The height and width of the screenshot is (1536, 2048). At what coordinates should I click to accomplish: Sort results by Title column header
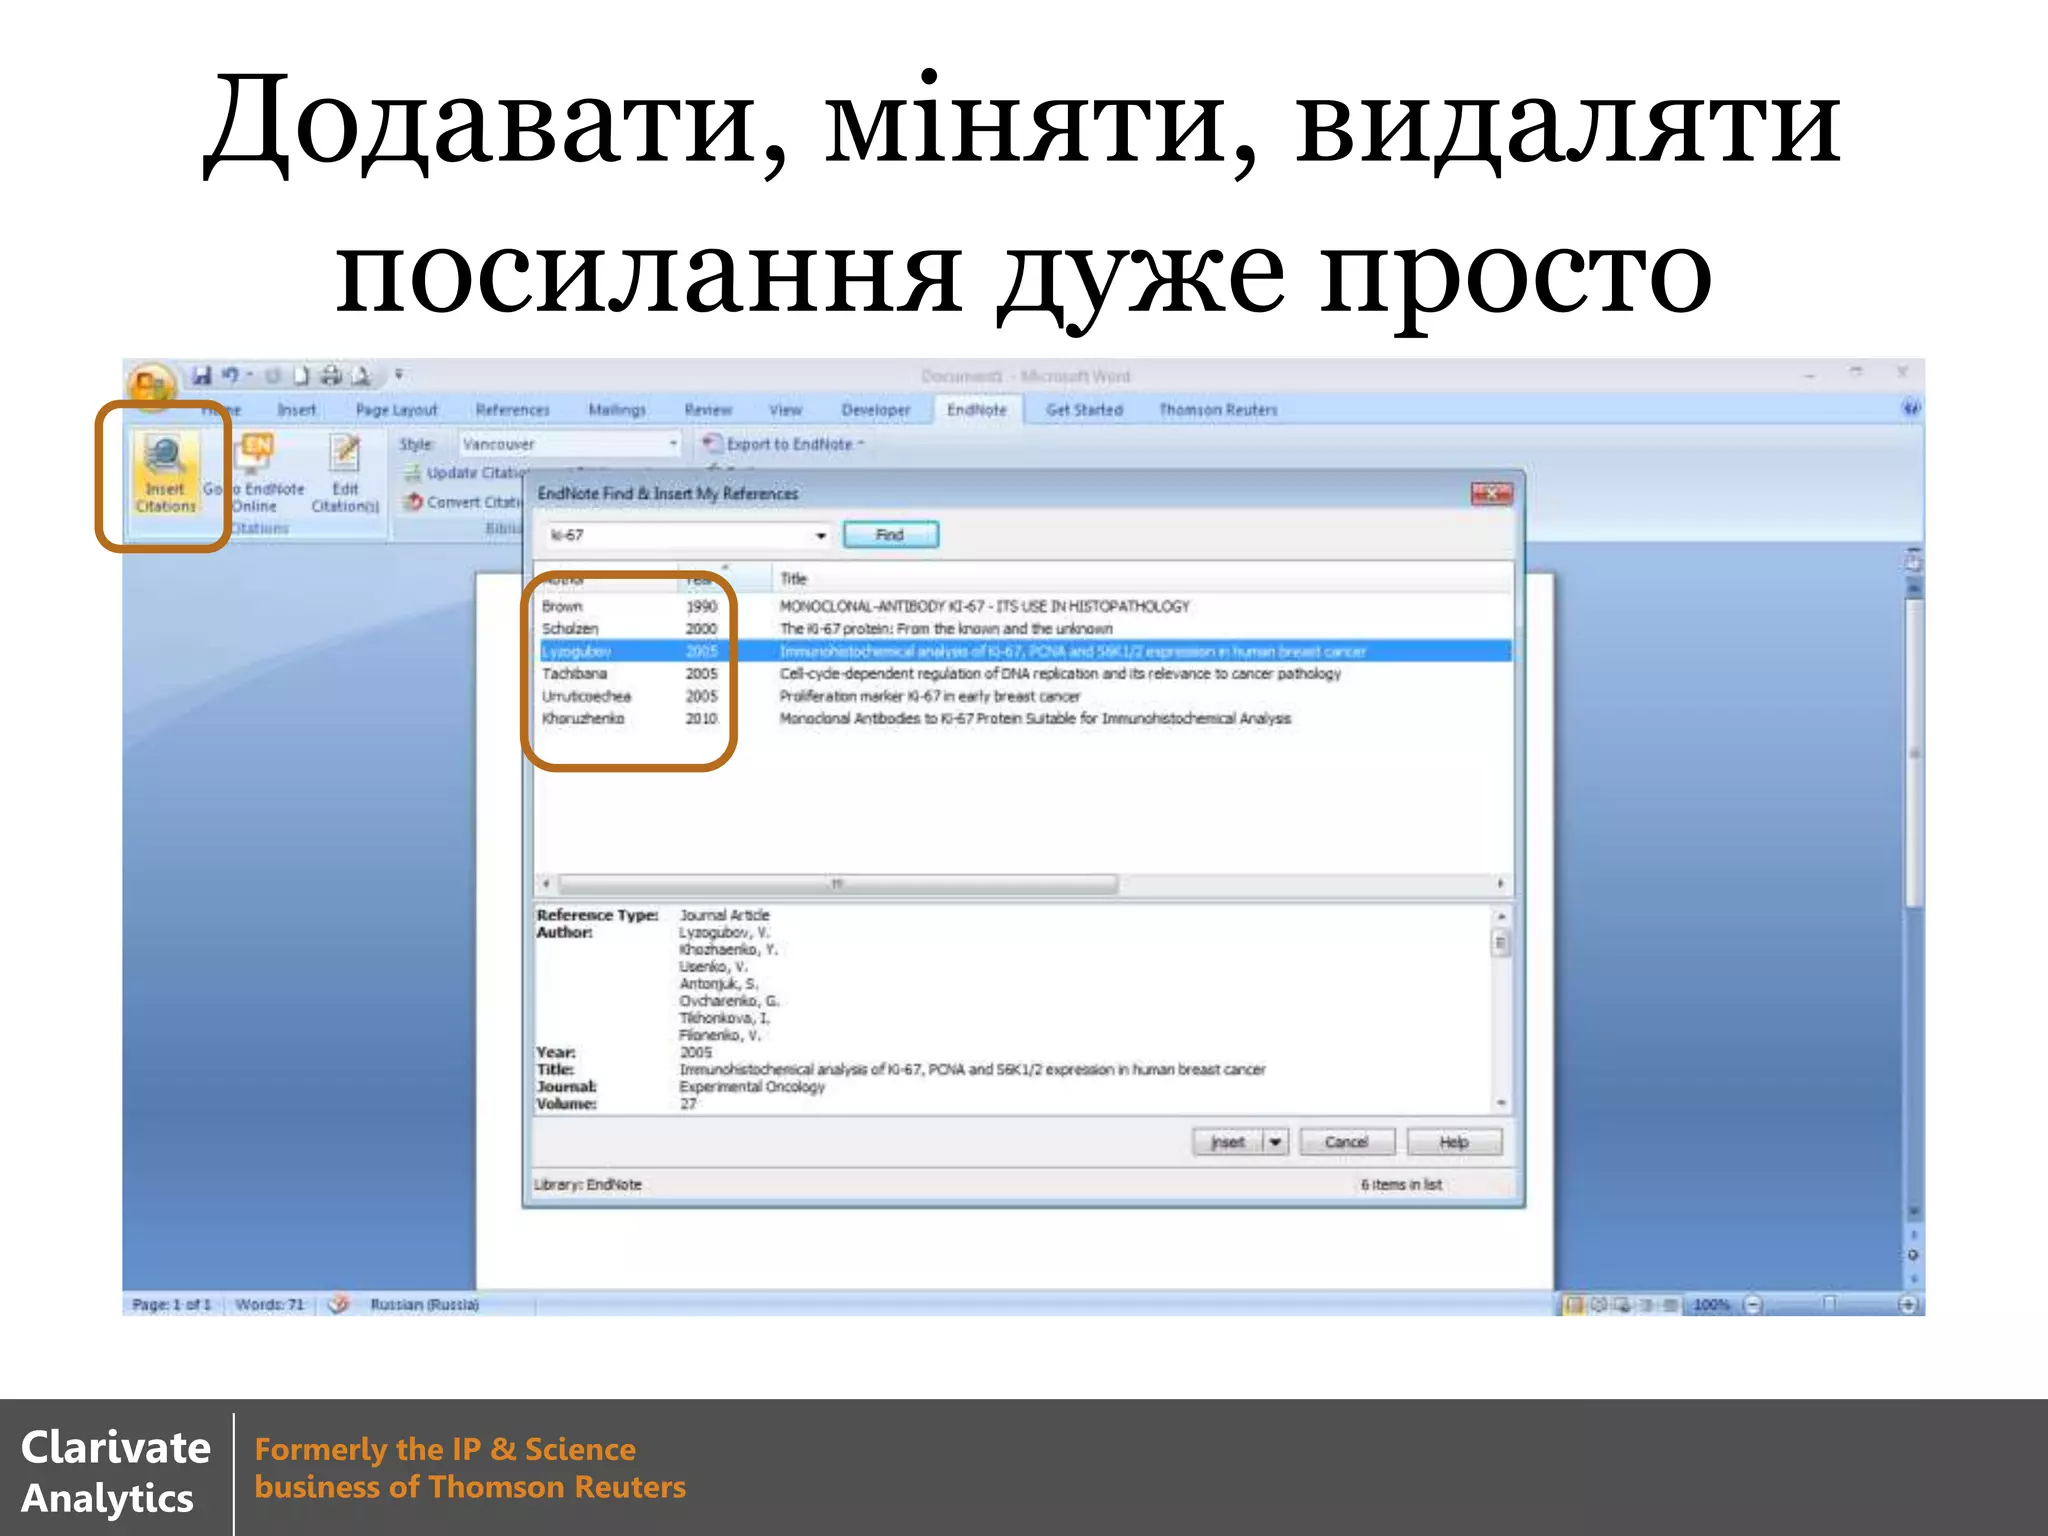tap(1143, 578)
